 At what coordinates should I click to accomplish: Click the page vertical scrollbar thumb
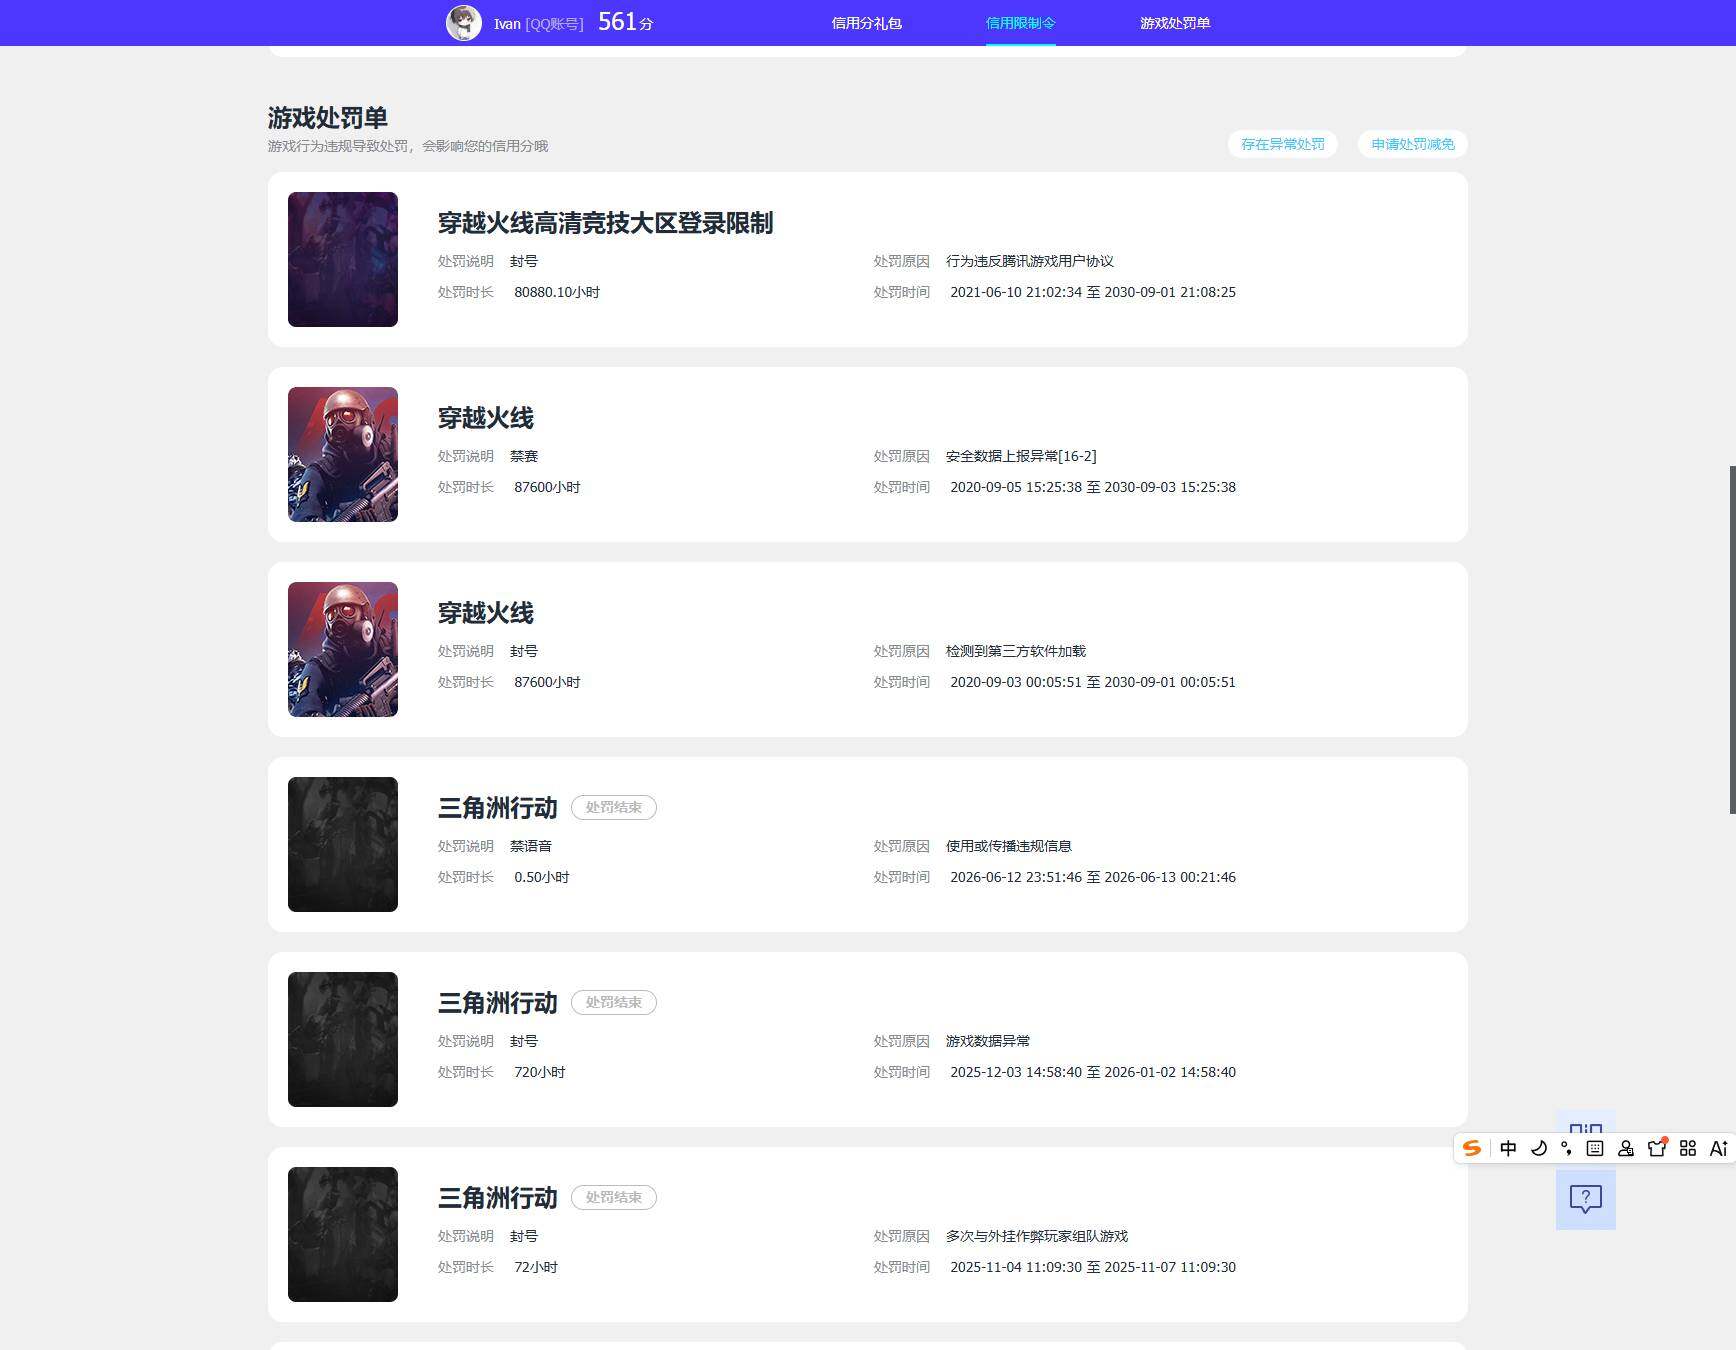pyautogui.click(x=1732, y=640)
